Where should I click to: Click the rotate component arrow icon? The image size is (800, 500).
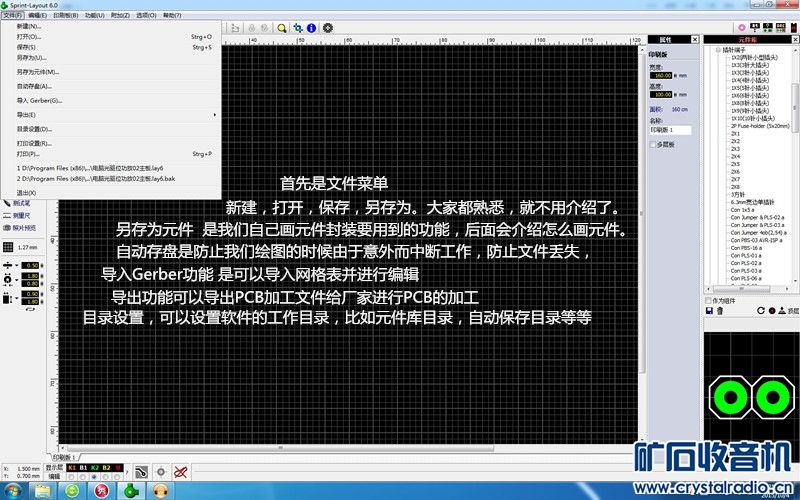[x=761, y=310]
